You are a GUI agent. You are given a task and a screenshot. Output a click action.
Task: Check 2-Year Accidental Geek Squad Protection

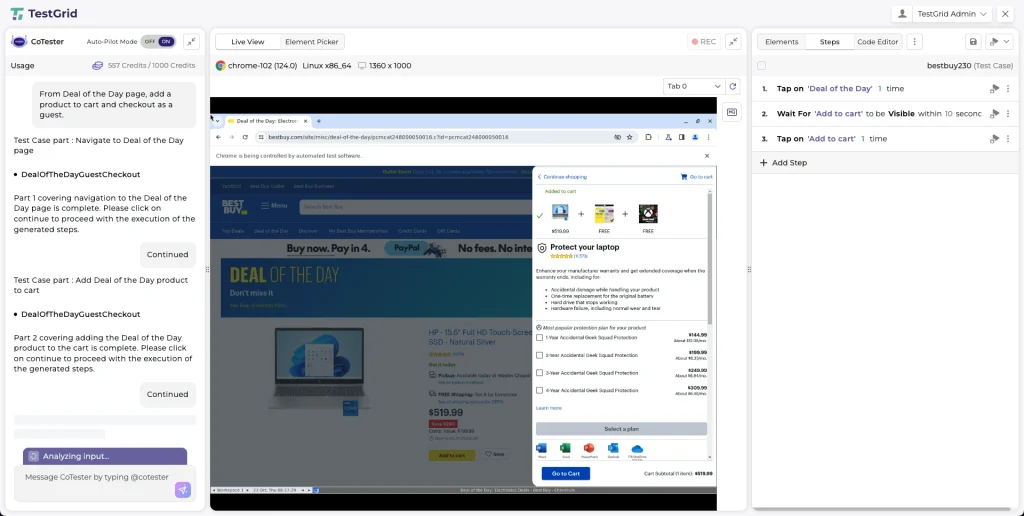(539, 355)
